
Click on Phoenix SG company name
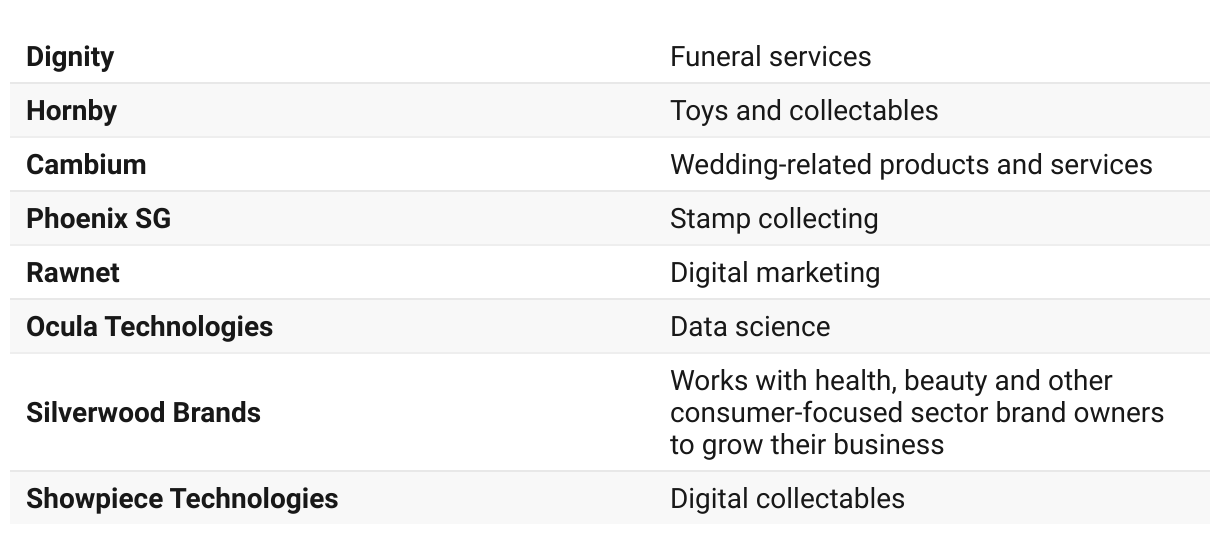(x=98, y=218)
